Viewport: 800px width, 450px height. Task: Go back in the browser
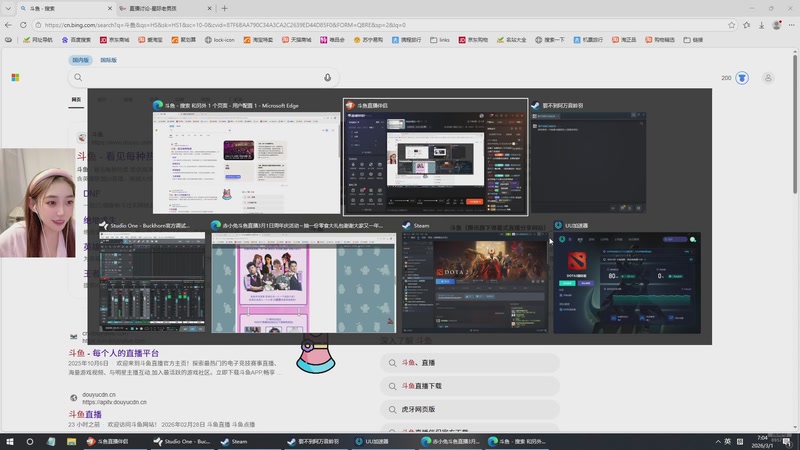(x=8, y=24)
